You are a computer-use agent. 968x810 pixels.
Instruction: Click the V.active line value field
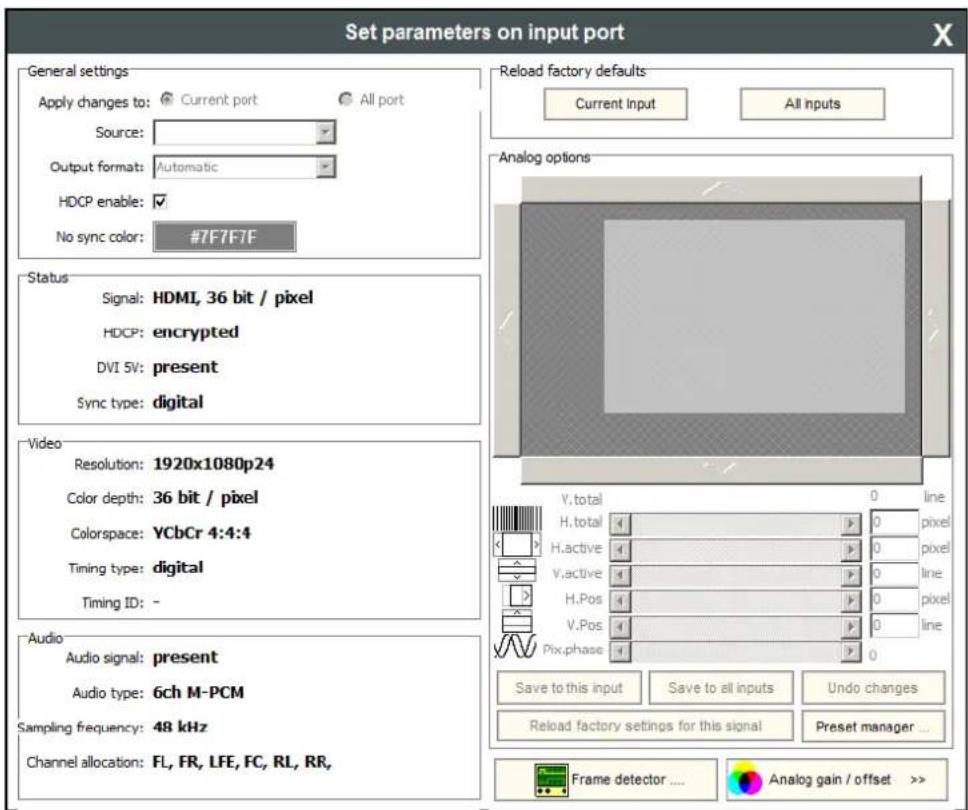(x=894, y=574)
